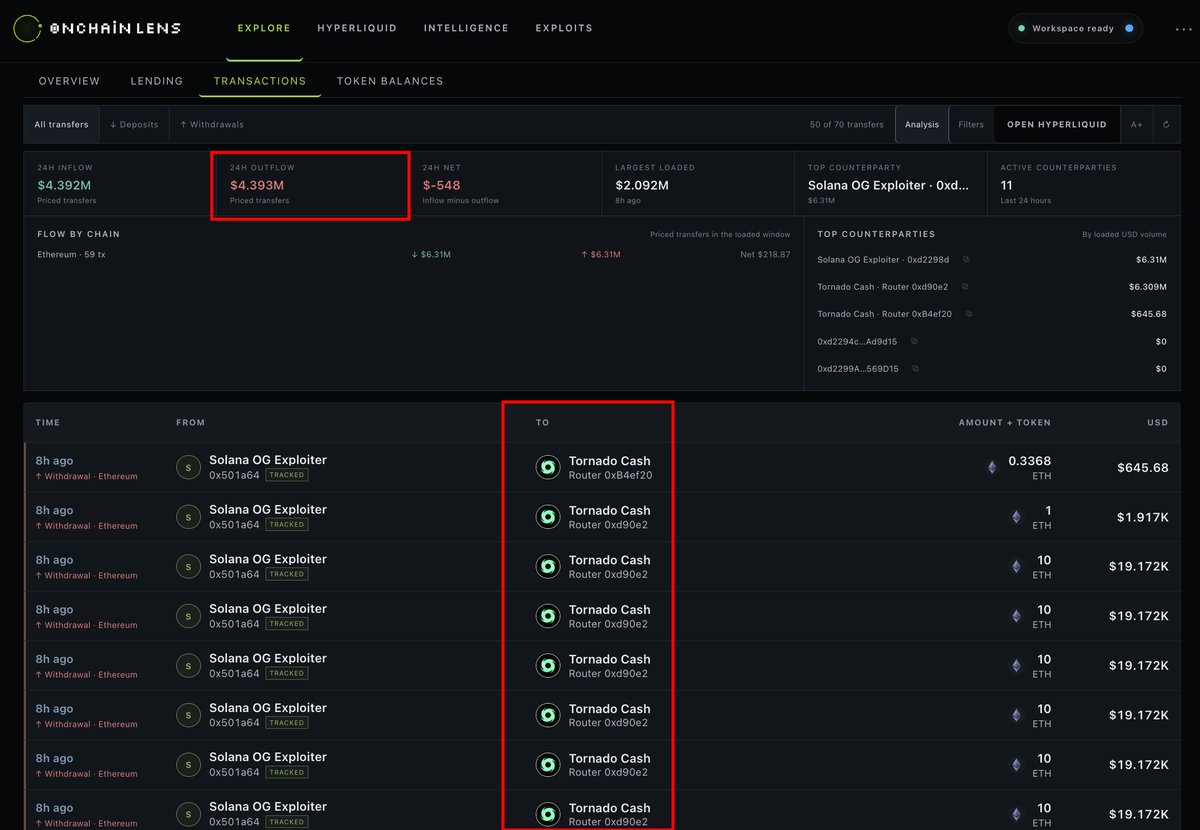Open the Token Balances tab

click(390, 81)
